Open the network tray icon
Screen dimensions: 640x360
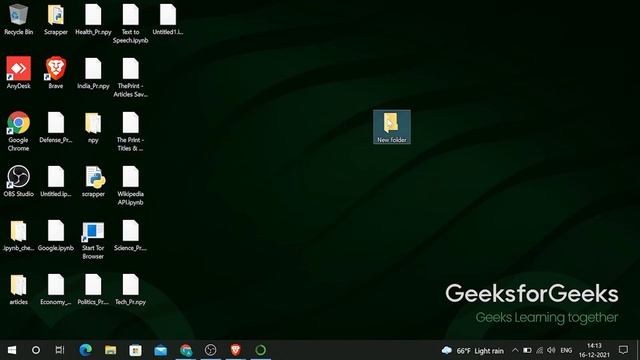point(540,350)
